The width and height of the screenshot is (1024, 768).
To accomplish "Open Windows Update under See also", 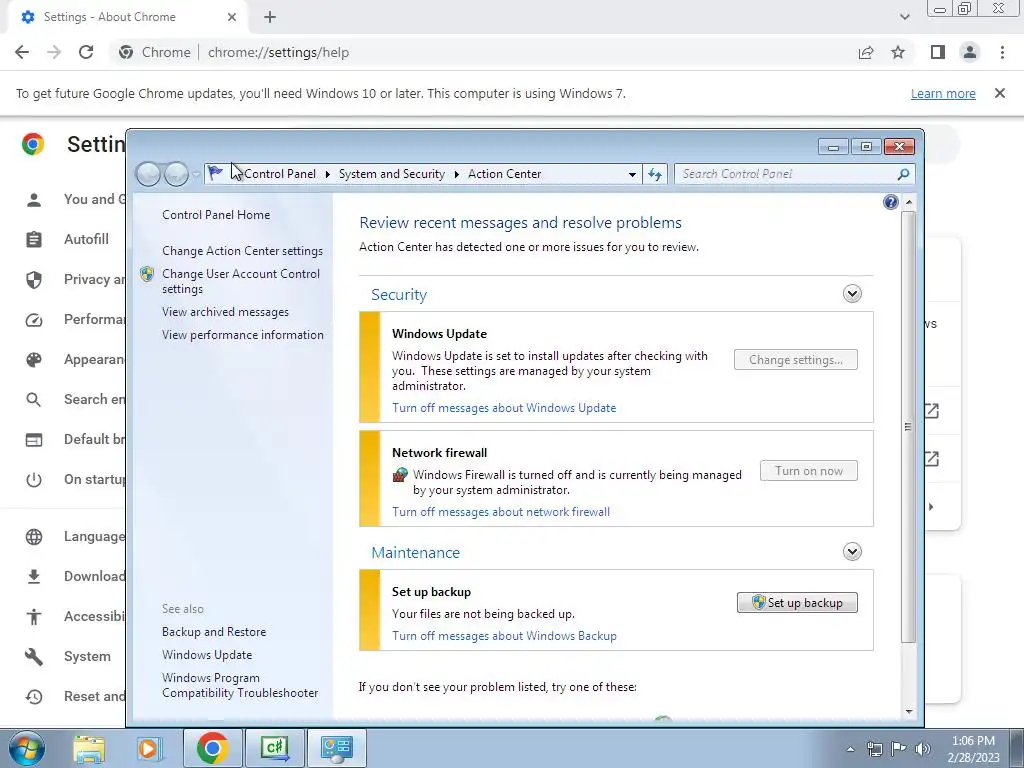I will click(x=206, y=655).
